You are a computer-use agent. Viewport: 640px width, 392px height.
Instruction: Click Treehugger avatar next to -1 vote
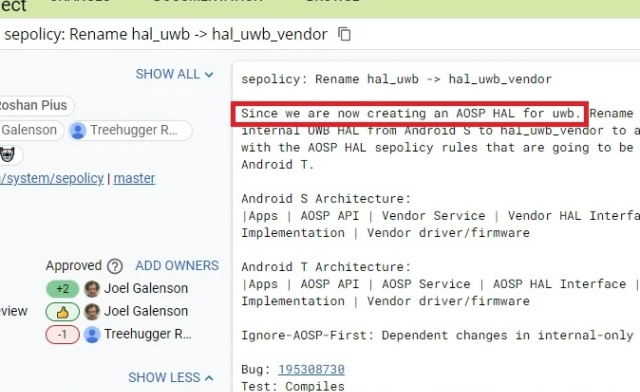pos(92,335)
